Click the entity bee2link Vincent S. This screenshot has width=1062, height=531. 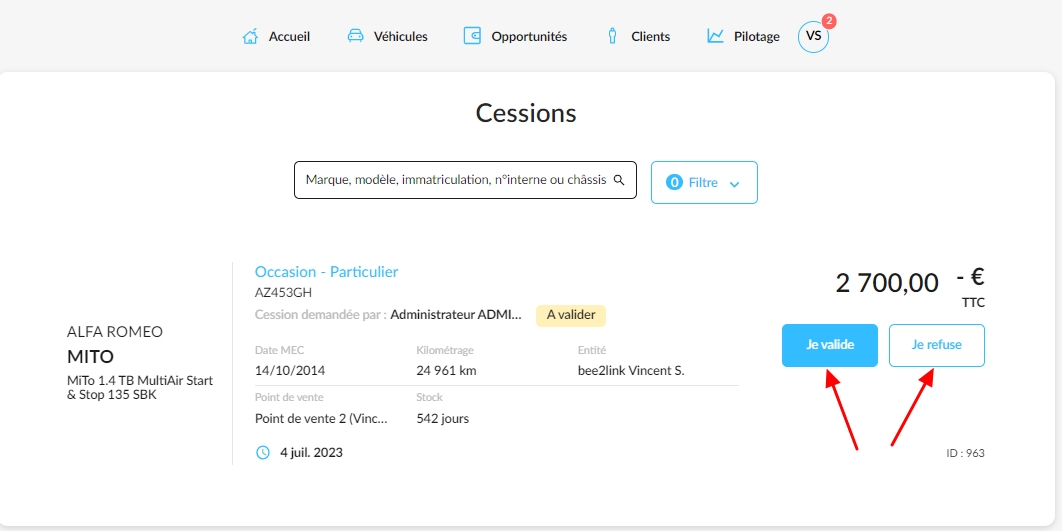click(x=631, y=371)
